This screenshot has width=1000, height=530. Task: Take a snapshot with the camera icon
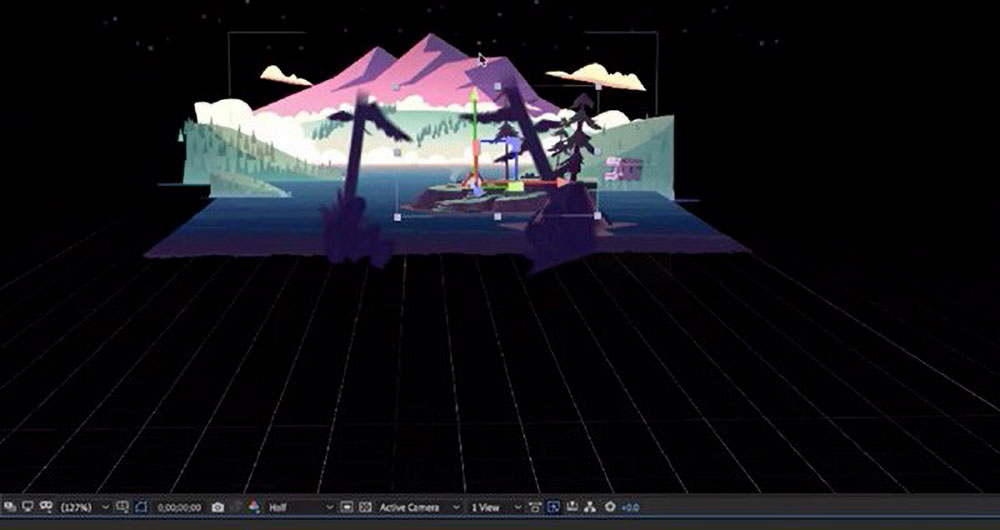click(x=218, y=507)
